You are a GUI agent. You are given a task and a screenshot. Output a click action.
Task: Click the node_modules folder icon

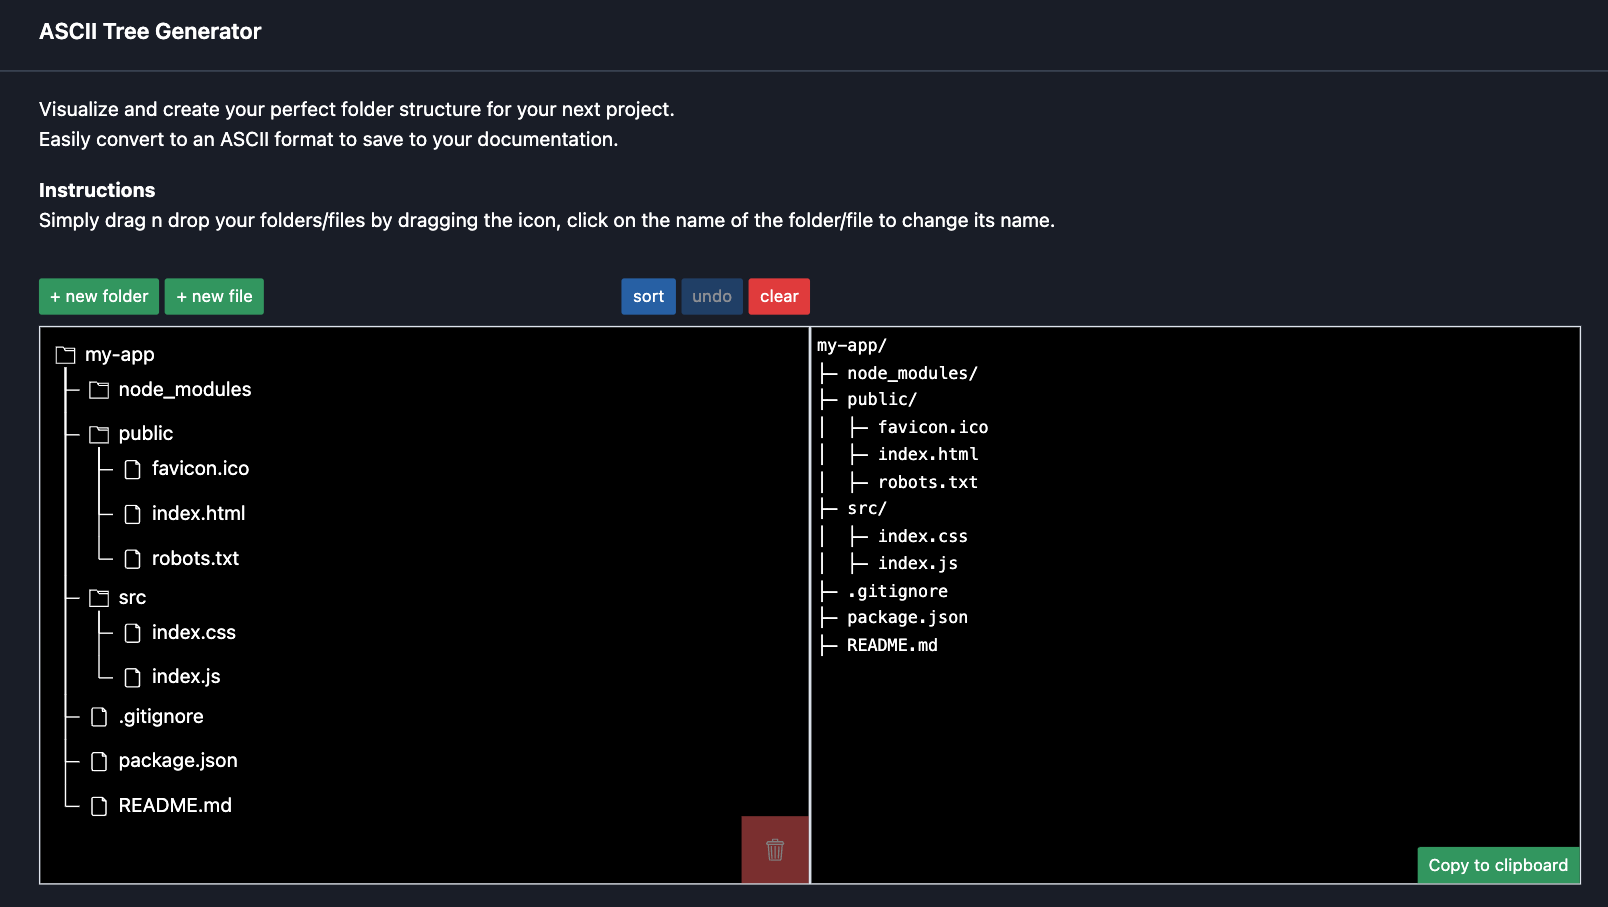pyautogui.click(x=99, y=390)
